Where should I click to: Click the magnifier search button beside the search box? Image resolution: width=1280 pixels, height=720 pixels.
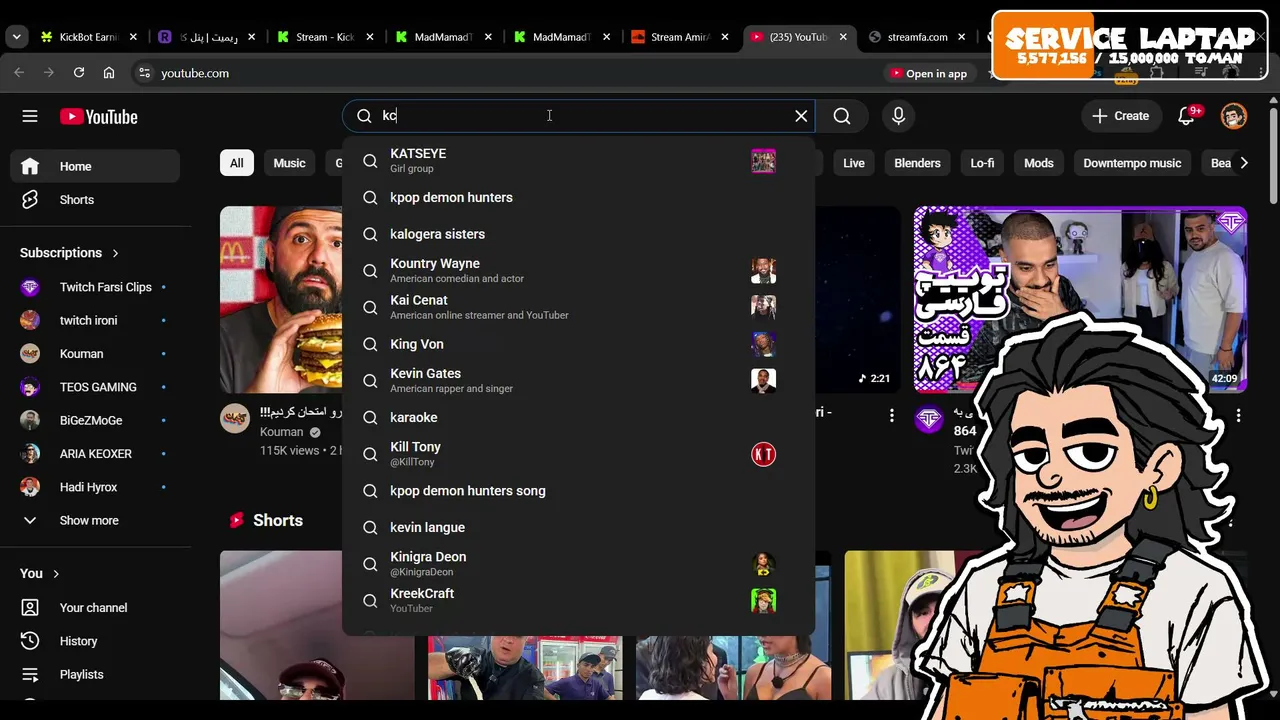click(x=842, y=116)
